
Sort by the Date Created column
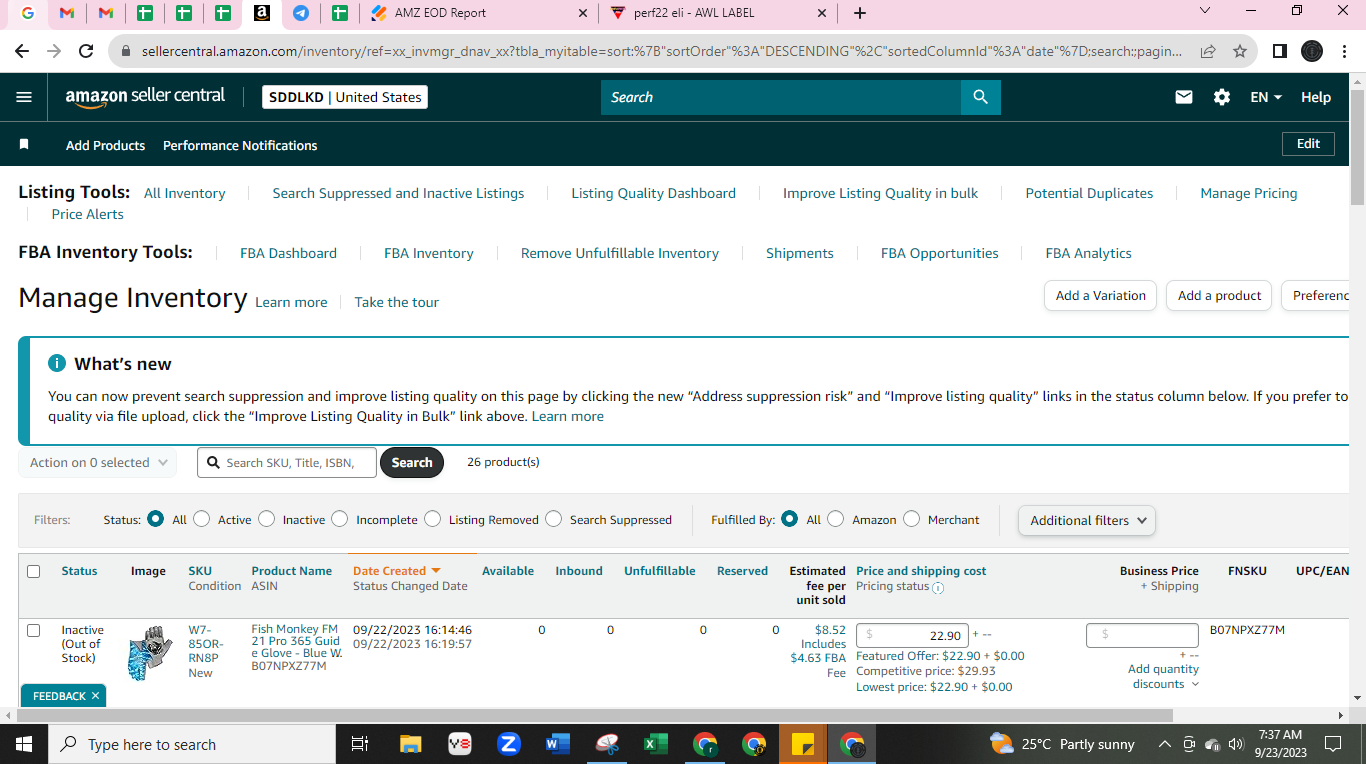(396, 571)
